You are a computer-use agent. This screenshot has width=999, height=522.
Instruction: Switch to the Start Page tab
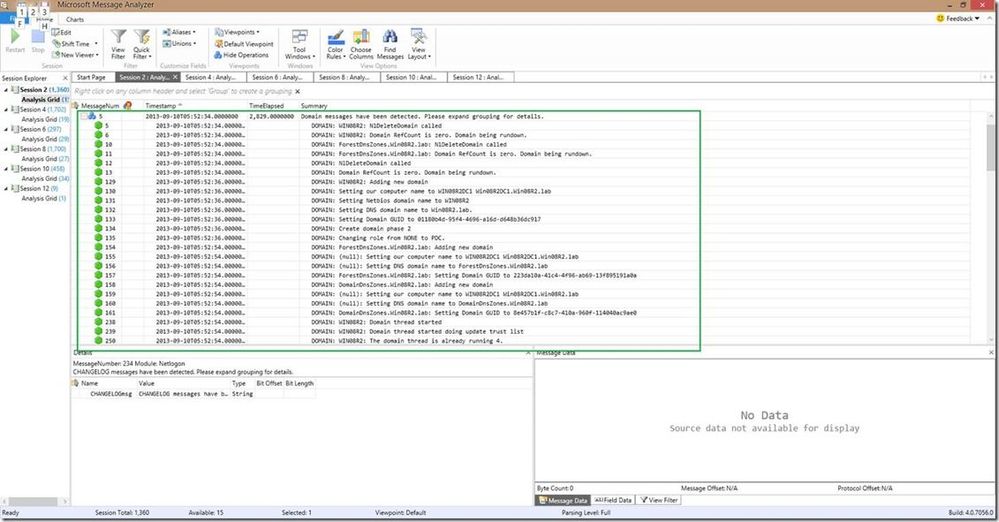pos(91,77)
